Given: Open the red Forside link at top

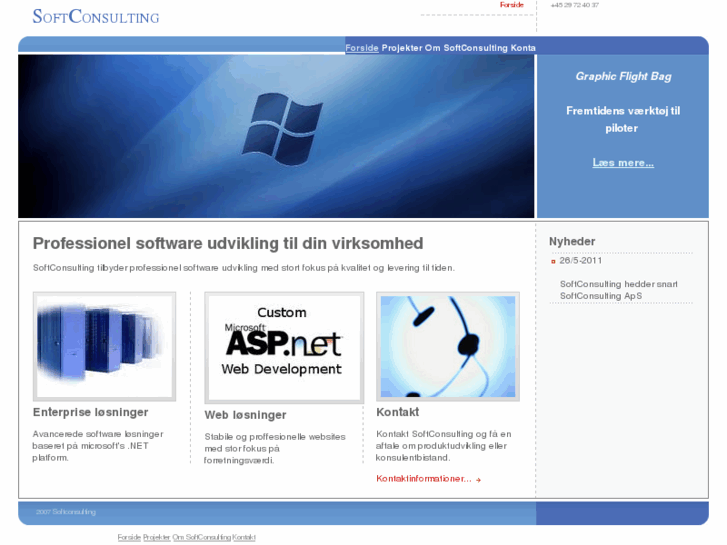Looking at the screenshot, I should [511, 5].
